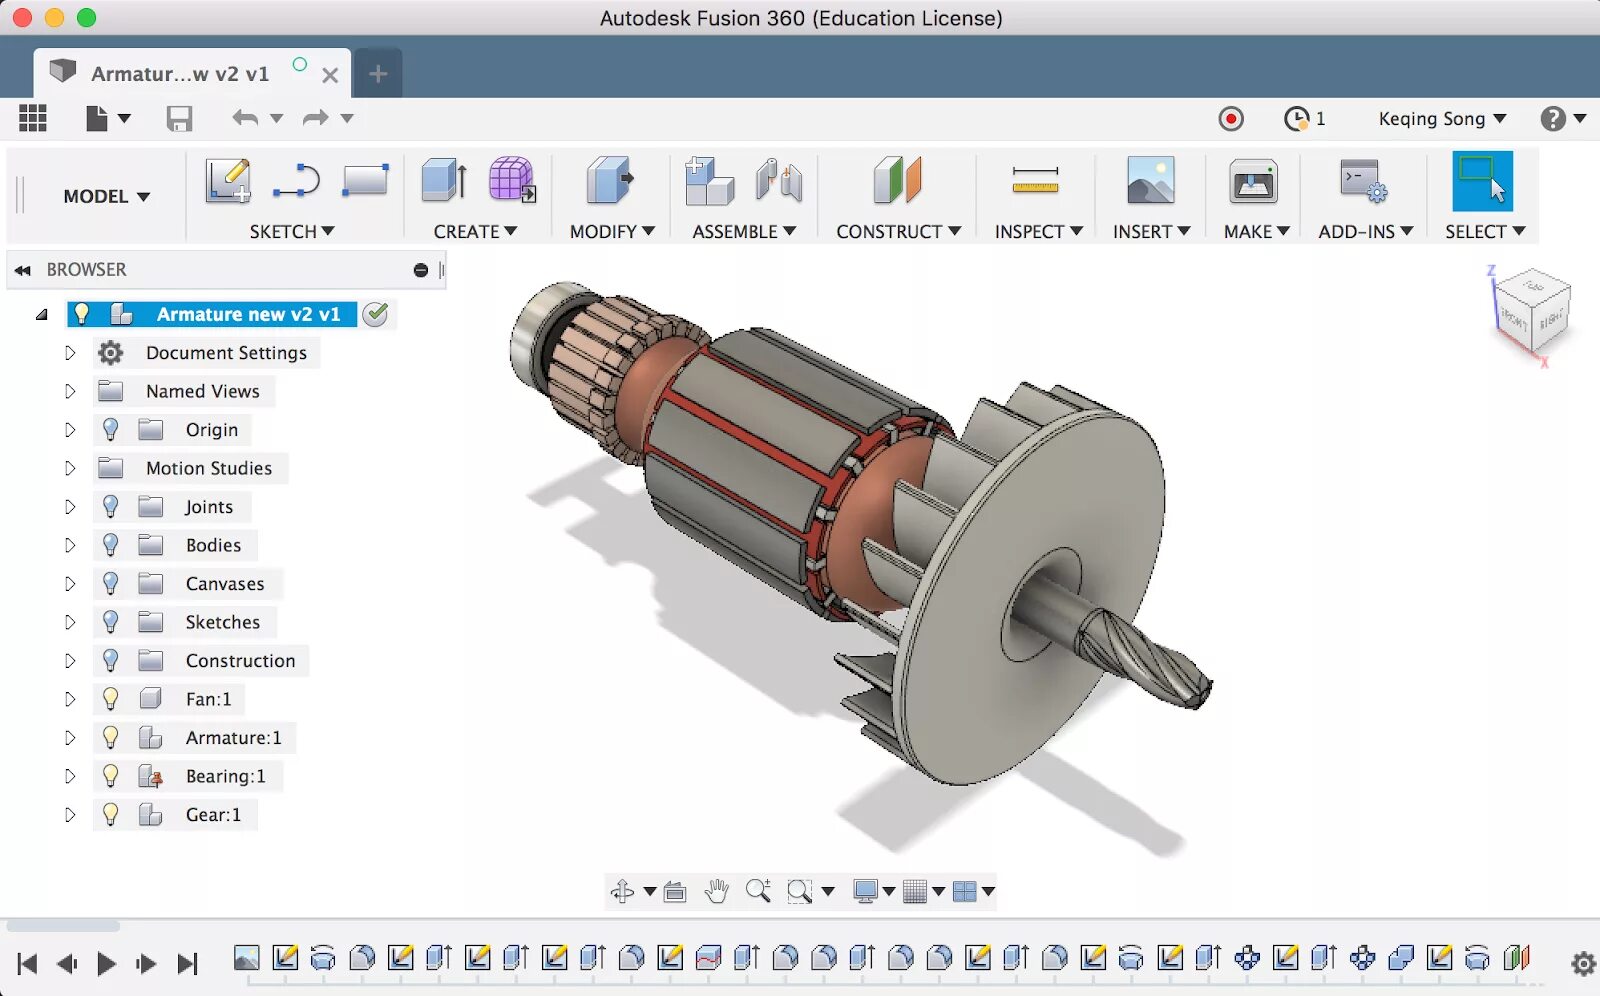Click the Offset Plane icon in Construct

[x=897, y=181]
